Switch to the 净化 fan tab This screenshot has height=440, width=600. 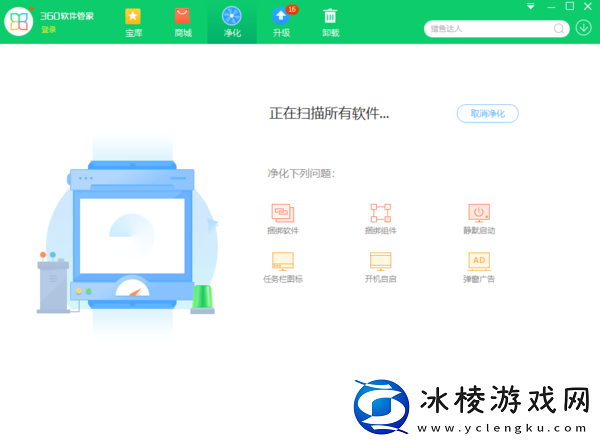pos(232,22)
